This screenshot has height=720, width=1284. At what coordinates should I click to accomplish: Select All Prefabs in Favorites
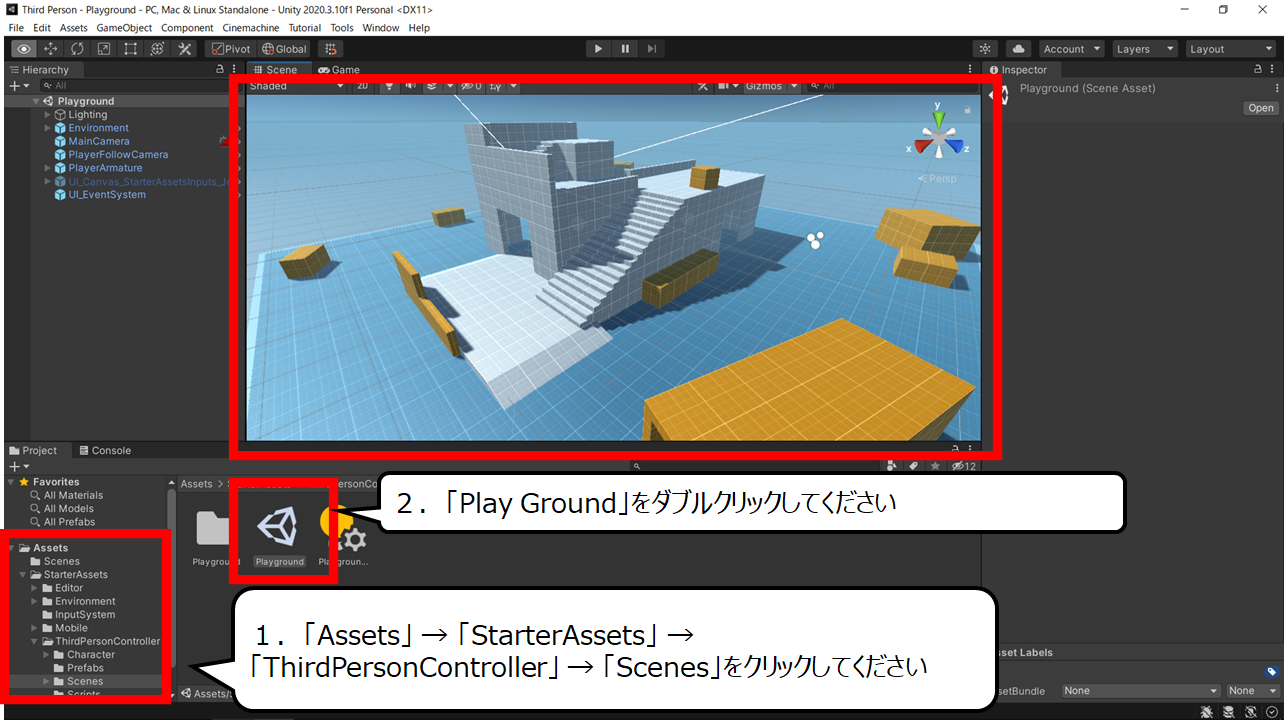(x=69, y=521)
